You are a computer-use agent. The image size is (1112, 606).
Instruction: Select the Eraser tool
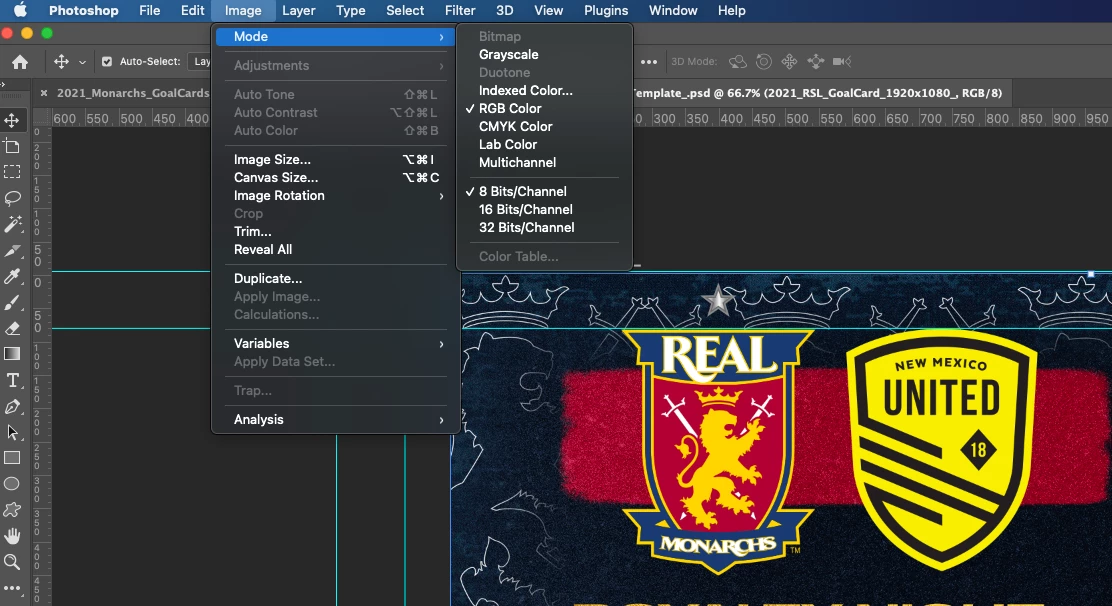pyautogui.click(x=12, y=328)
